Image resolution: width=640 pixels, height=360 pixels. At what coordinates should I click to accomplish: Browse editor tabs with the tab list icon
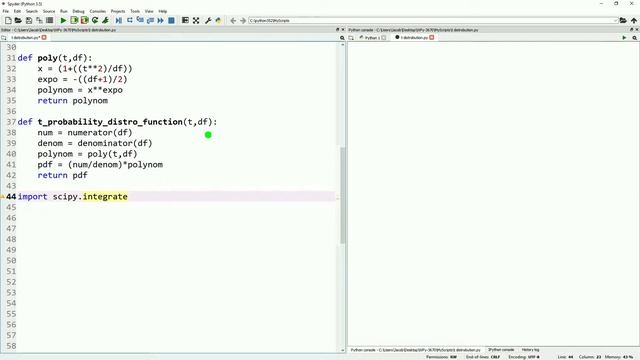(x=4, y=38)
